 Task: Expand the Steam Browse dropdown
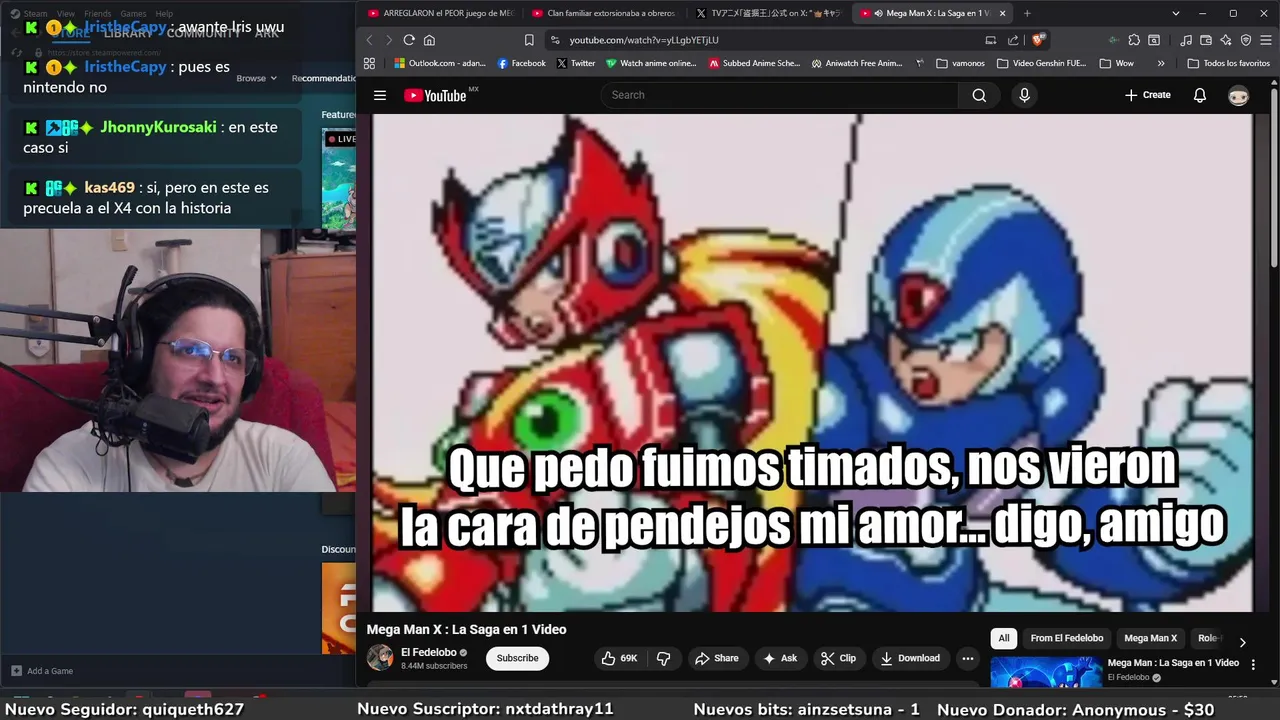[x=257, y=78]
